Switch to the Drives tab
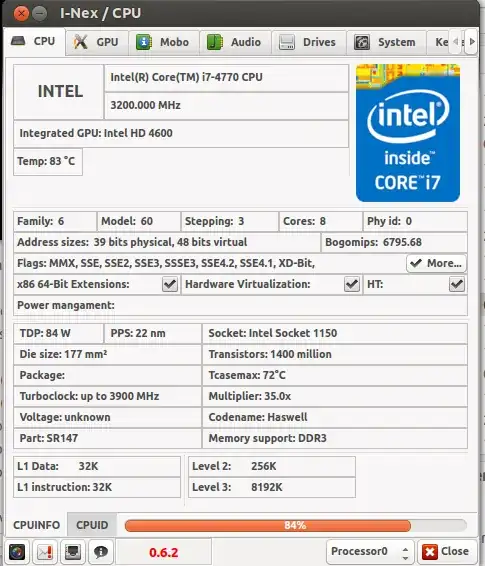Image resolution: width=485 pixels, height=566 pixels. [308, 42]
